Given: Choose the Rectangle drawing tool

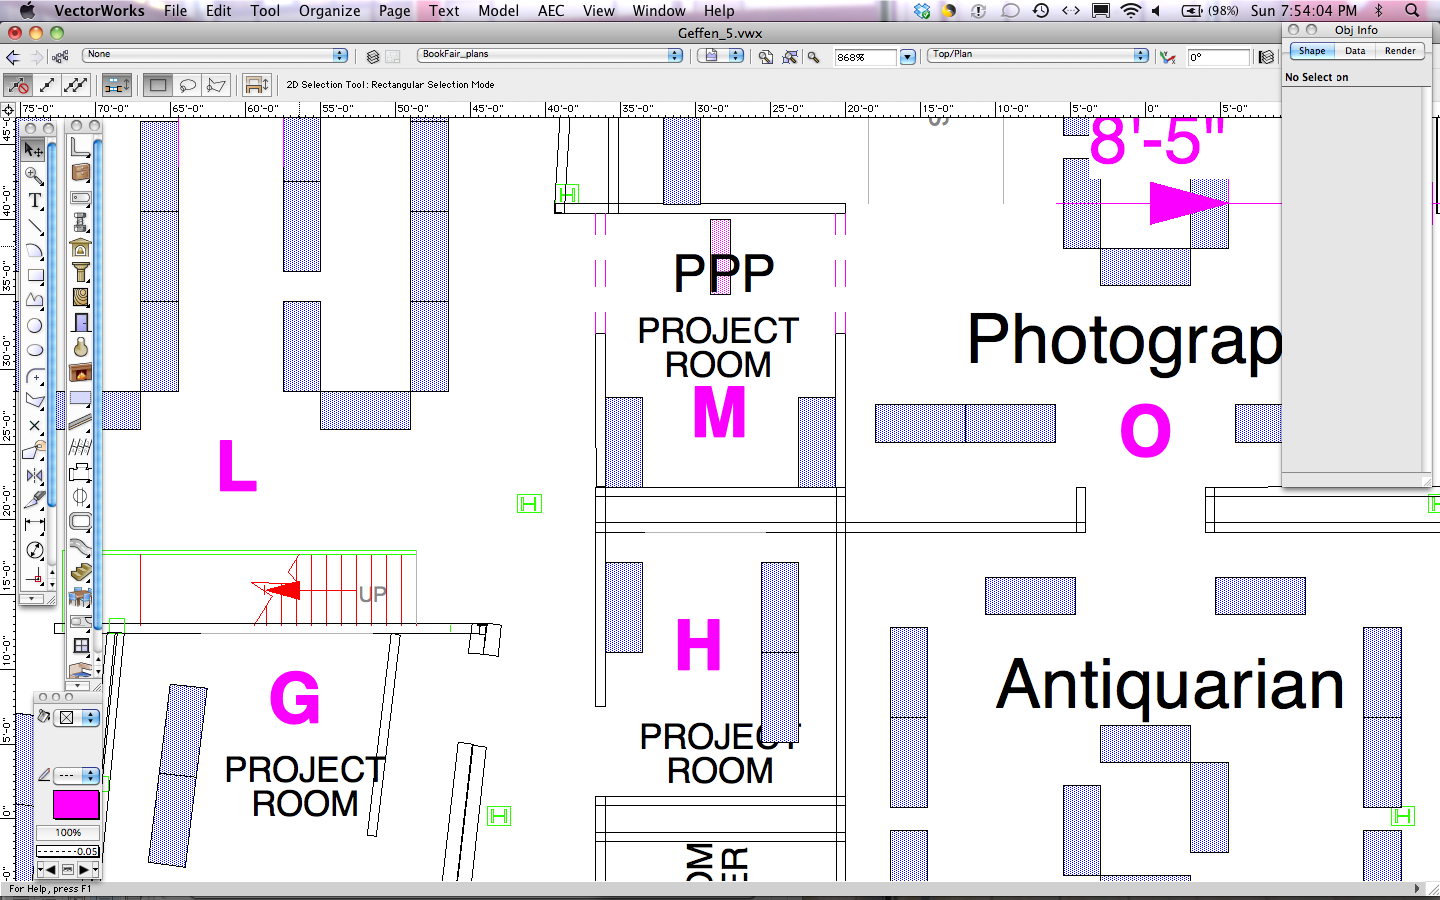Looking at the screenshot, I should click(x=35, y=276).
